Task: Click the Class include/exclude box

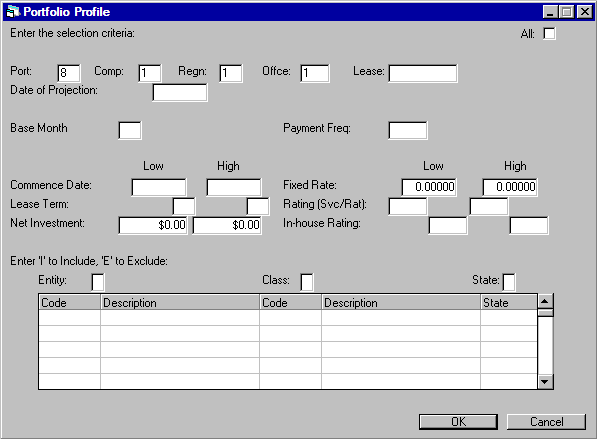Action: pyautogui.click(x=307, y=283)
